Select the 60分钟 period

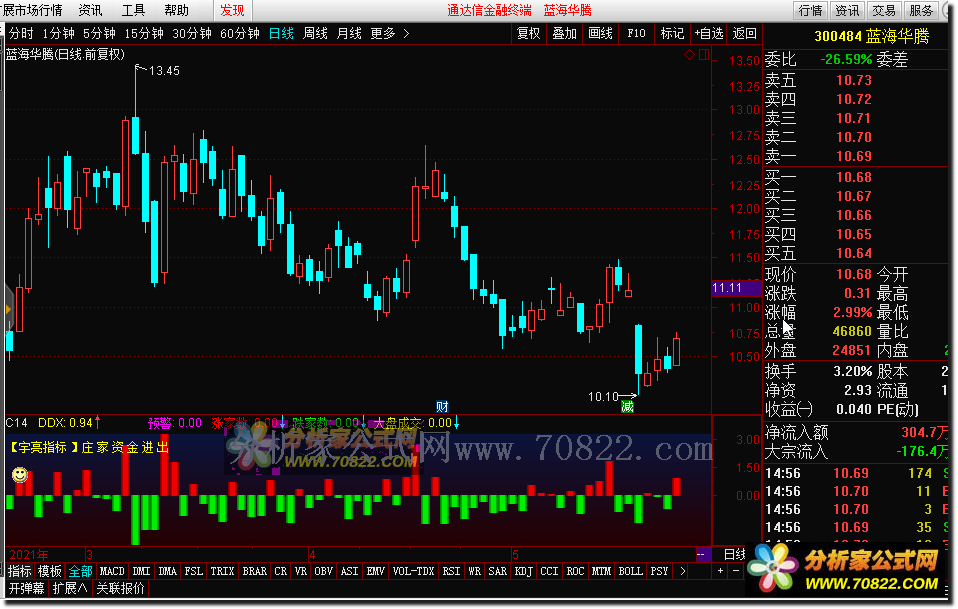(x=240, y=34)
